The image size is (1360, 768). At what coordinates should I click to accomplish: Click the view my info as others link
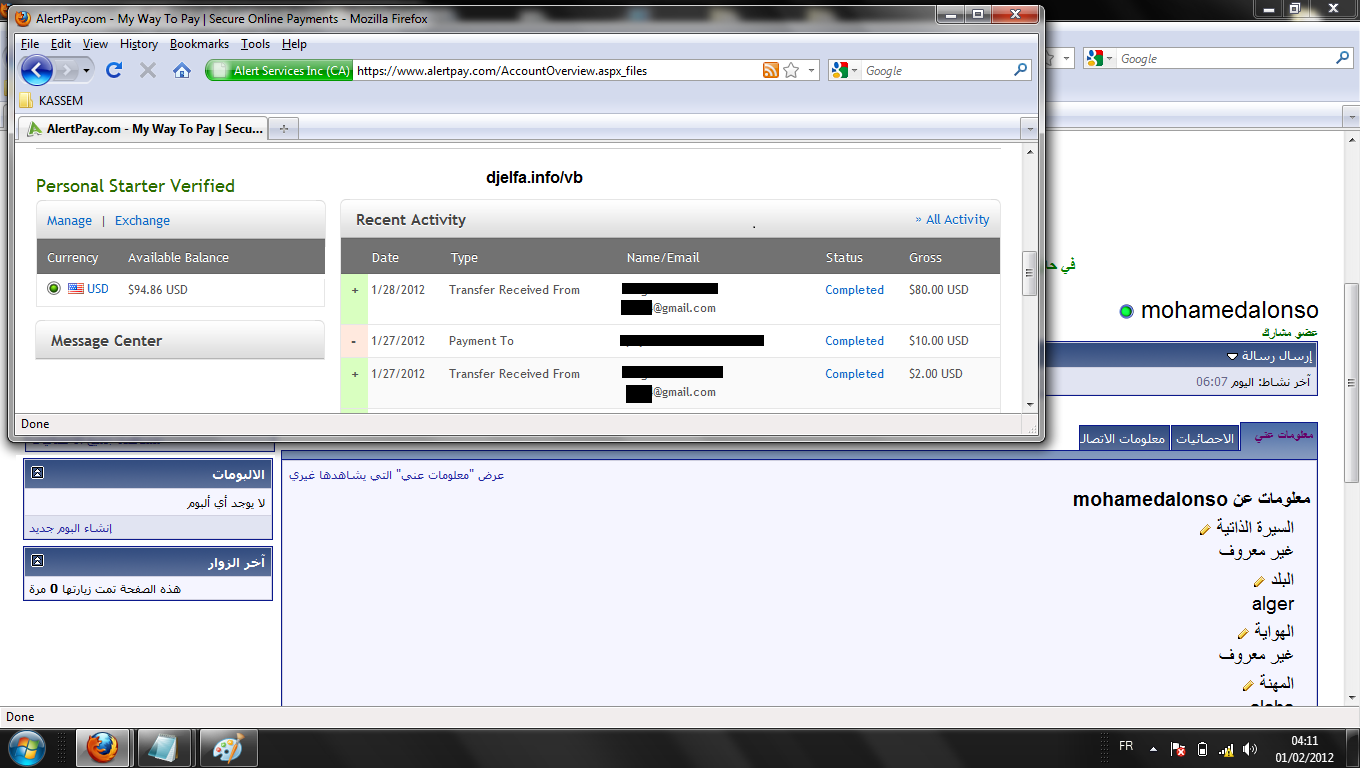click(x=397, y=475)
